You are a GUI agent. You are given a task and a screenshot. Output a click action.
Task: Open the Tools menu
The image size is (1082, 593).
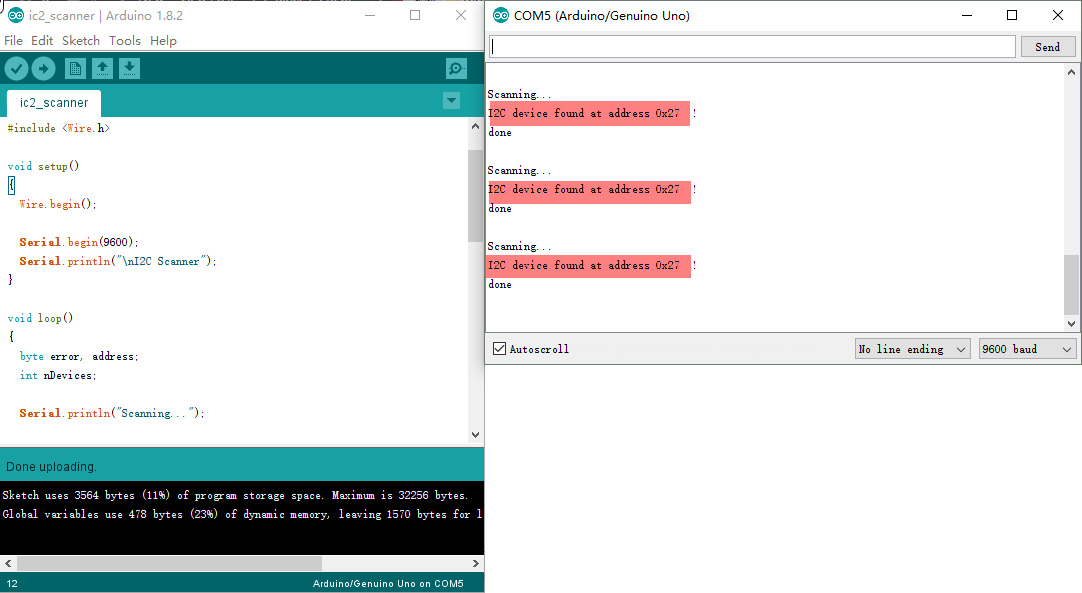point(125,41)
